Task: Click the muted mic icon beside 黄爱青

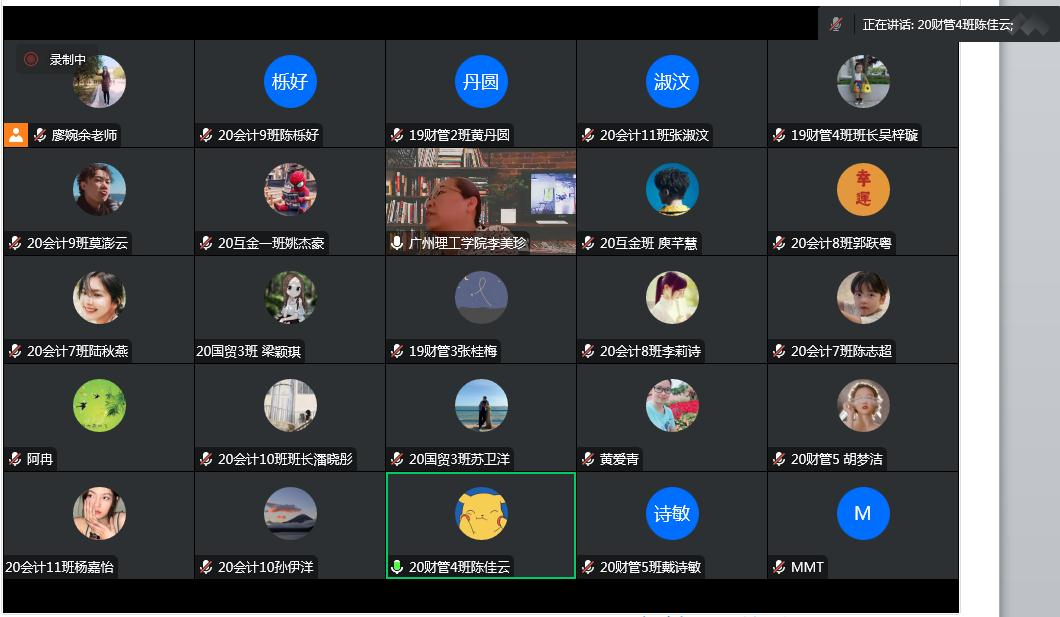Action: click(x=588, y=459)
